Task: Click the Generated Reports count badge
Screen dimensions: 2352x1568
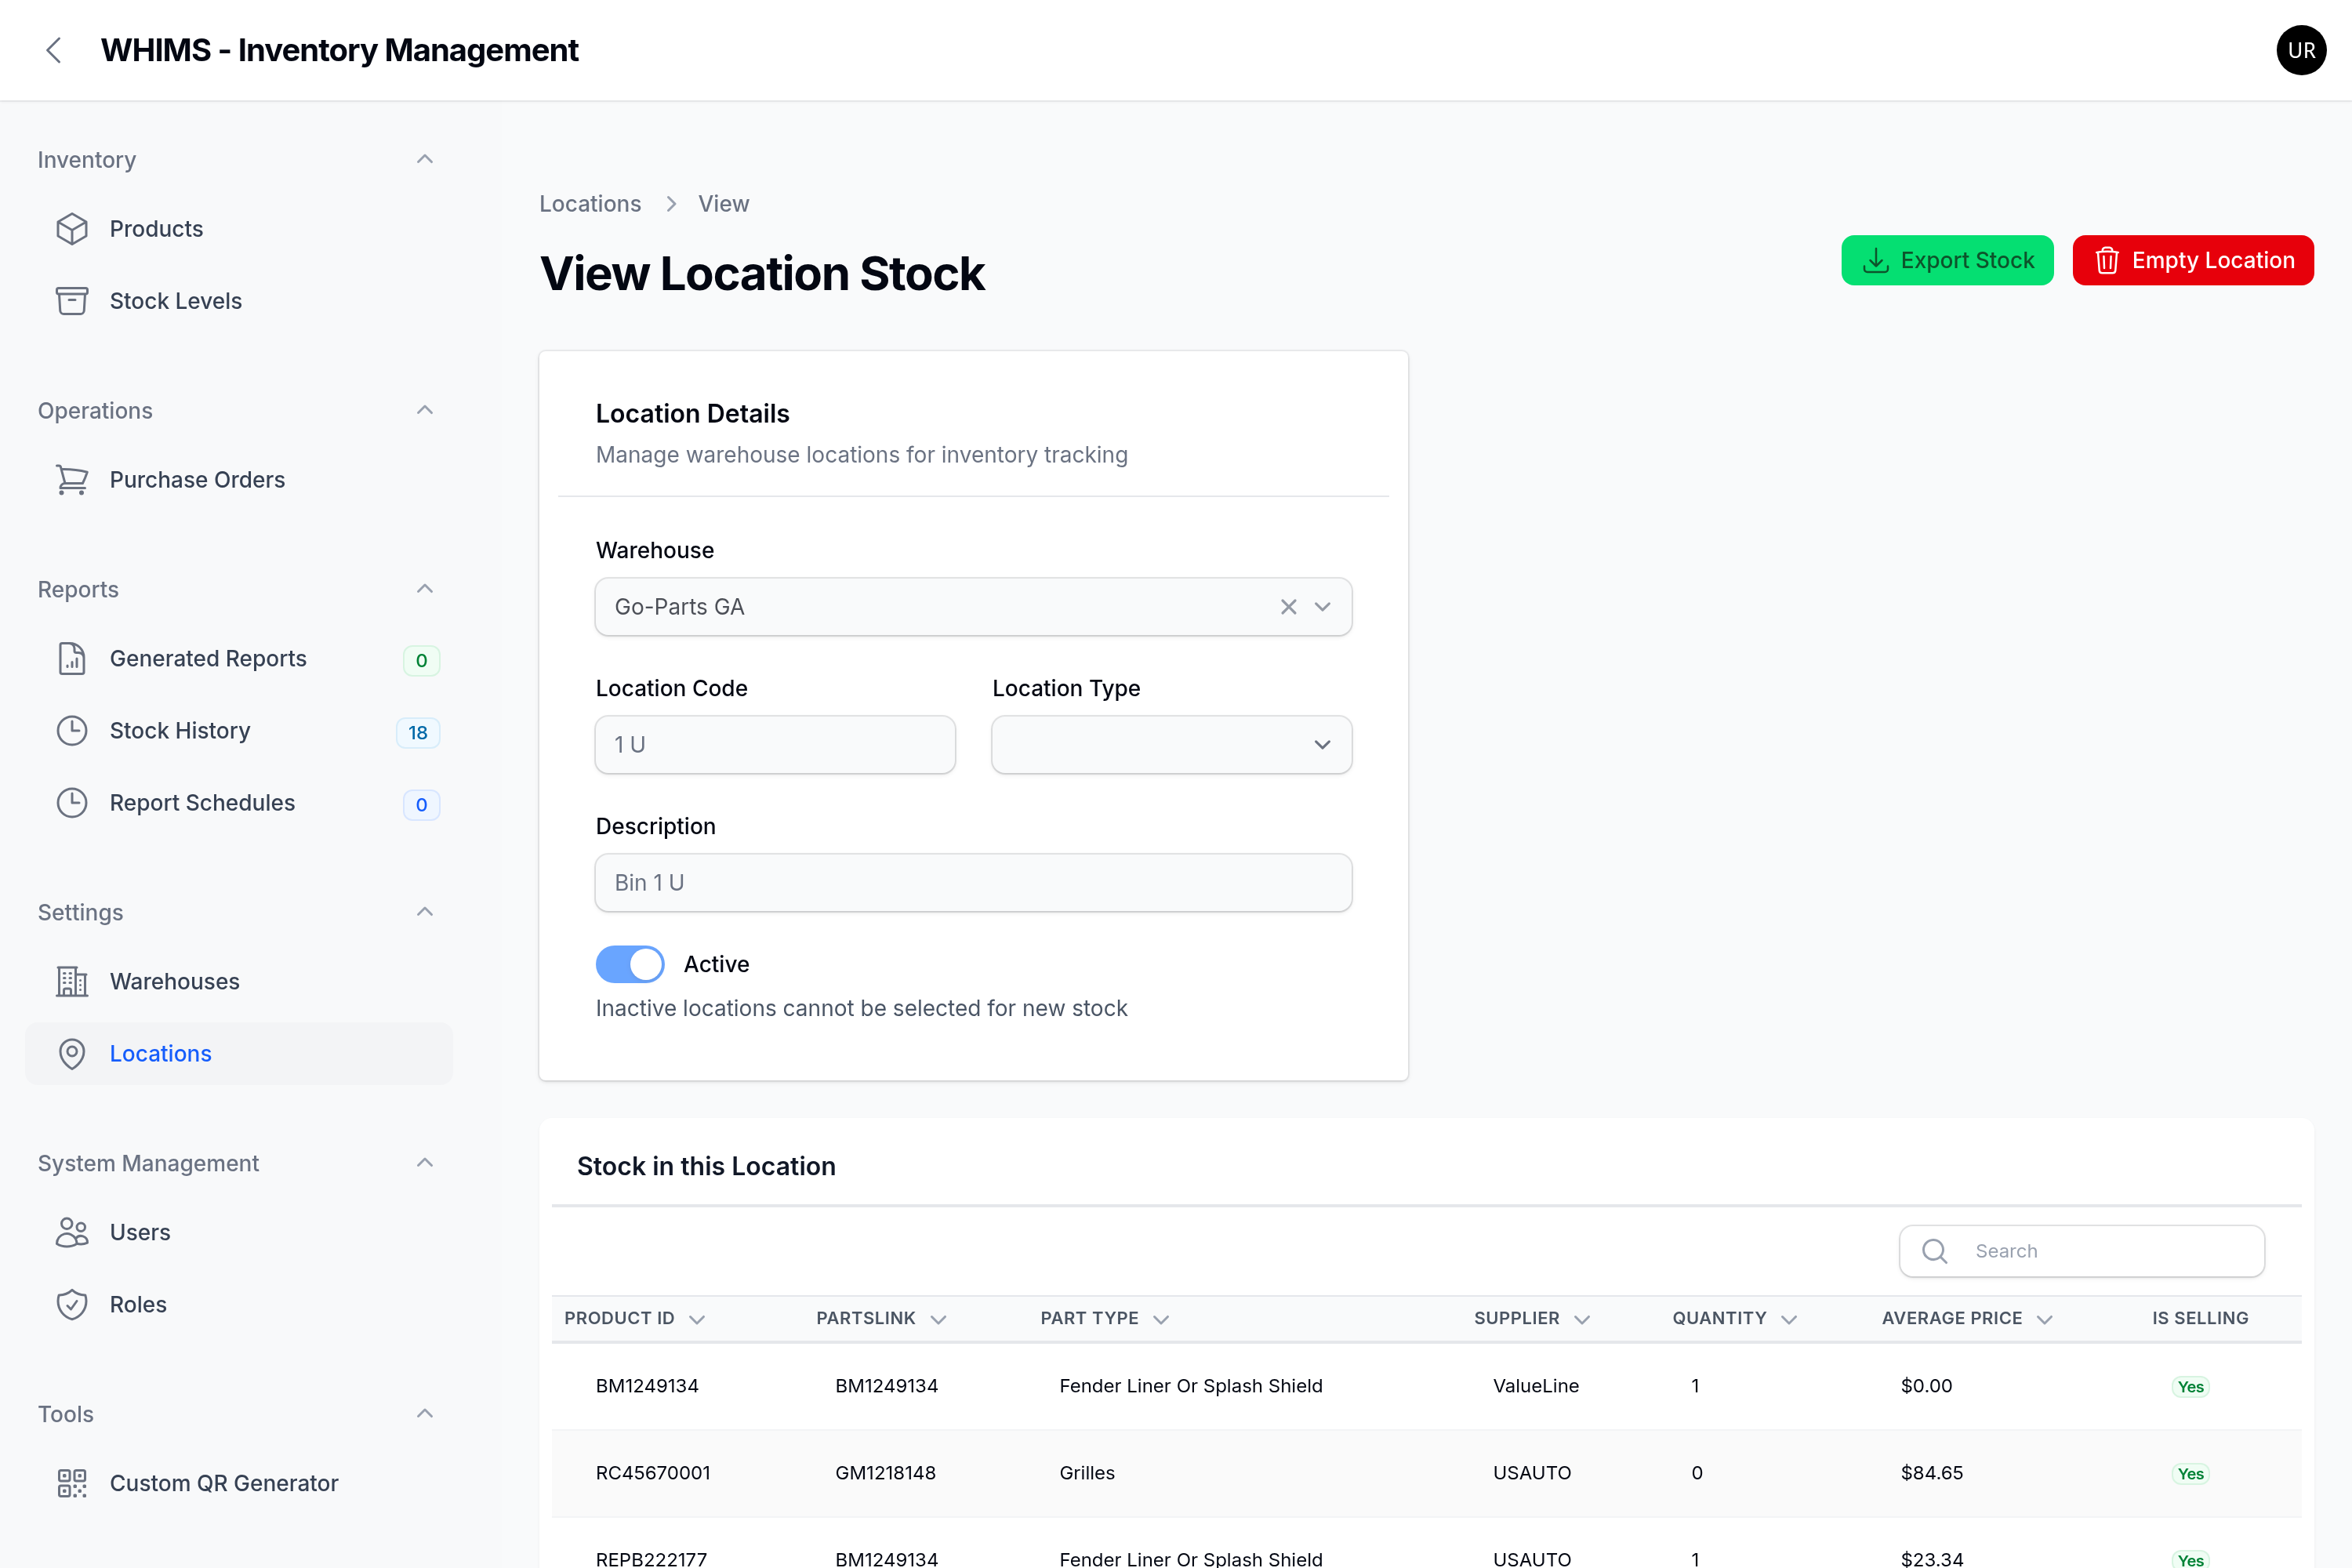Action: (x=421, y=660)
